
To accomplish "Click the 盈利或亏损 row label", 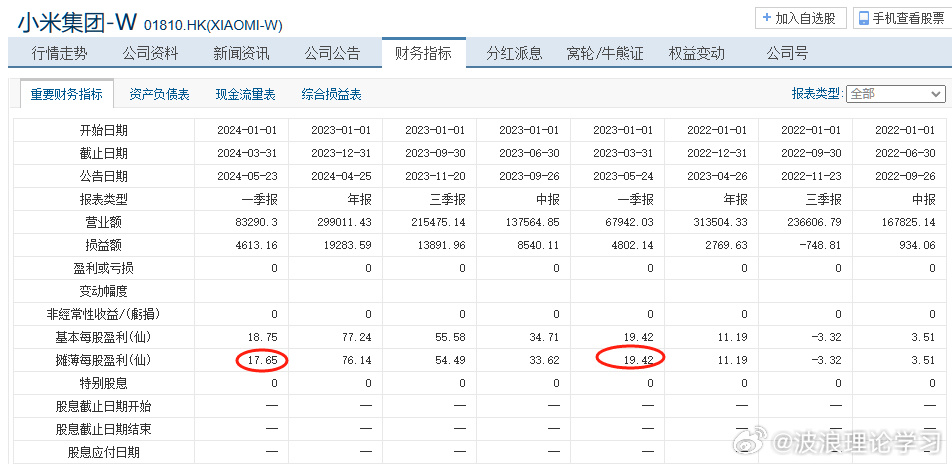I will pyautogui.click(x=104, y=268).
